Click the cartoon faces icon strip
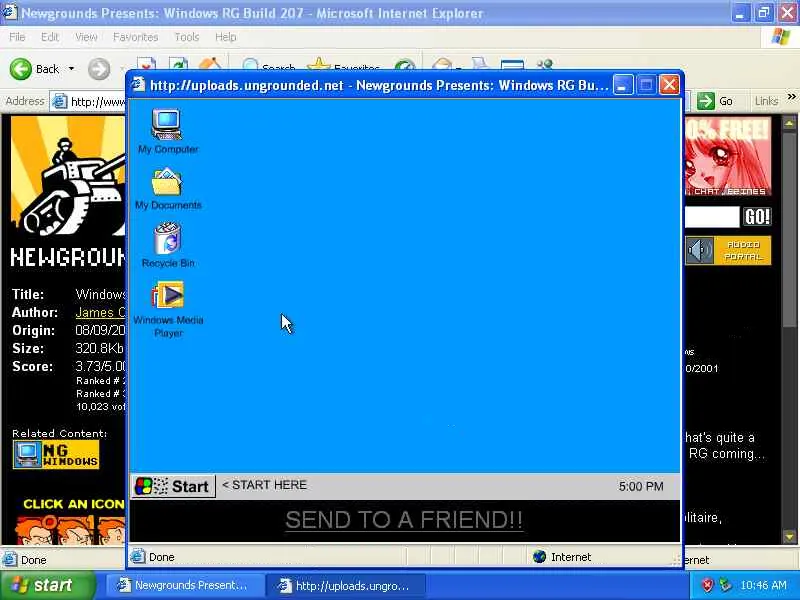This screenshot has width=800, height=600. tap(70, 530)
